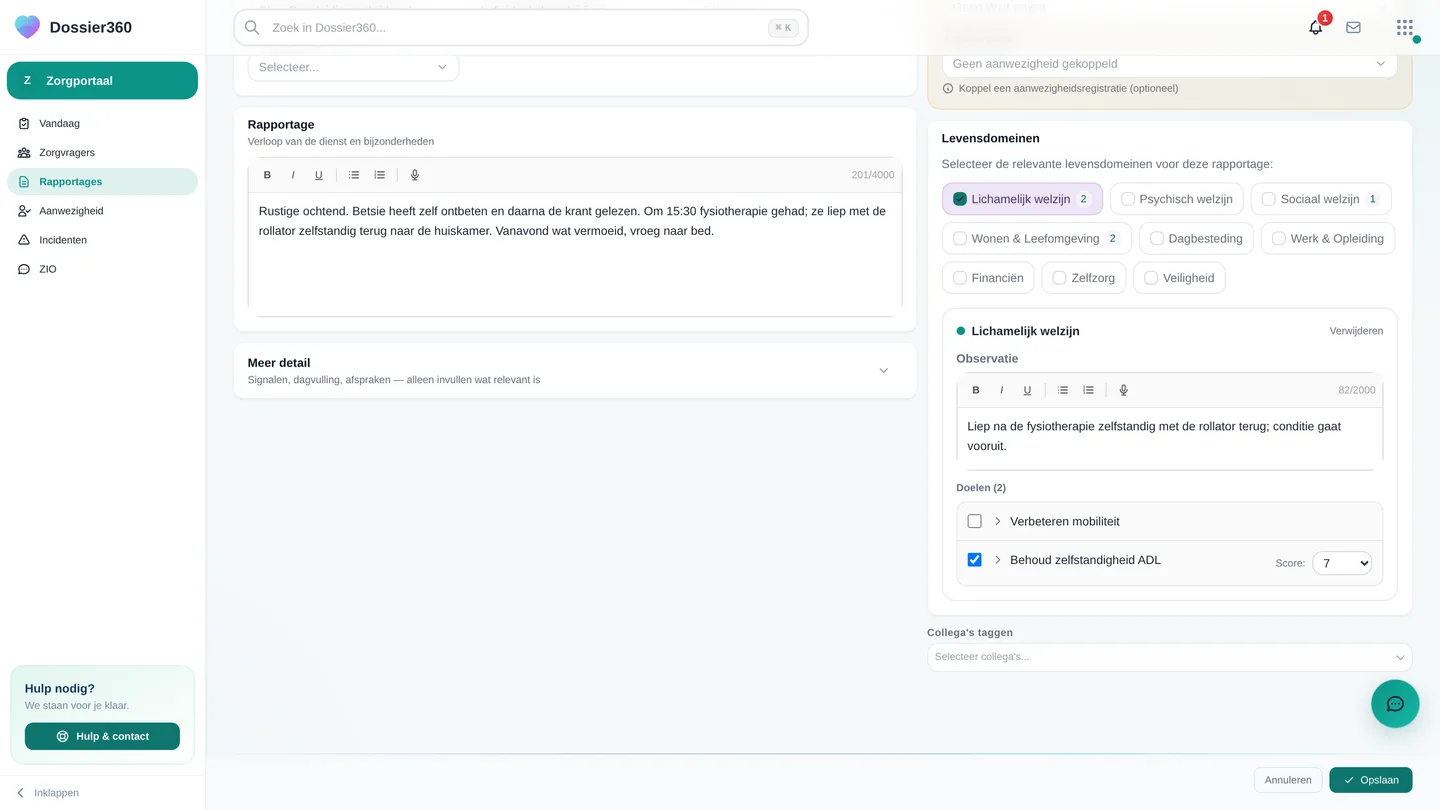Select the Wonen & Leefomgeving domain
1440x810 pixels.
coord(1037,238)
